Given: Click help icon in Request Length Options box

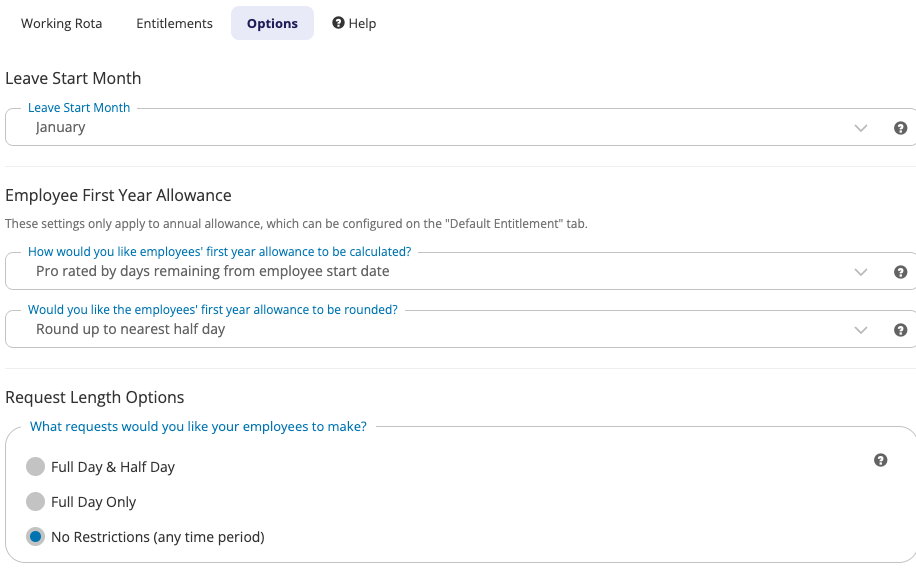Looking at the screenshot, I should point(880,460).
